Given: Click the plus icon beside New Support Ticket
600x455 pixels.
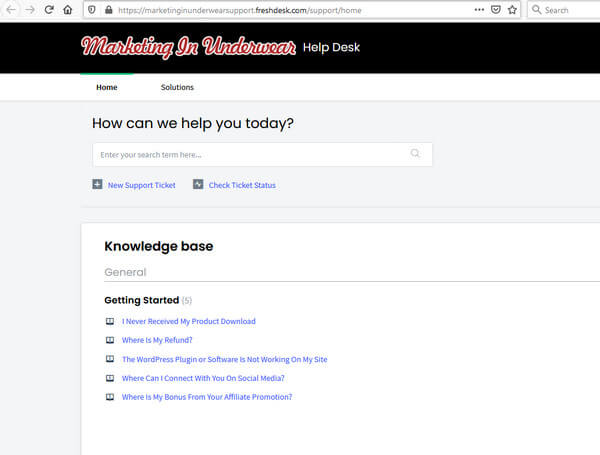Looking at the screenshot, I should click(98, 184).
